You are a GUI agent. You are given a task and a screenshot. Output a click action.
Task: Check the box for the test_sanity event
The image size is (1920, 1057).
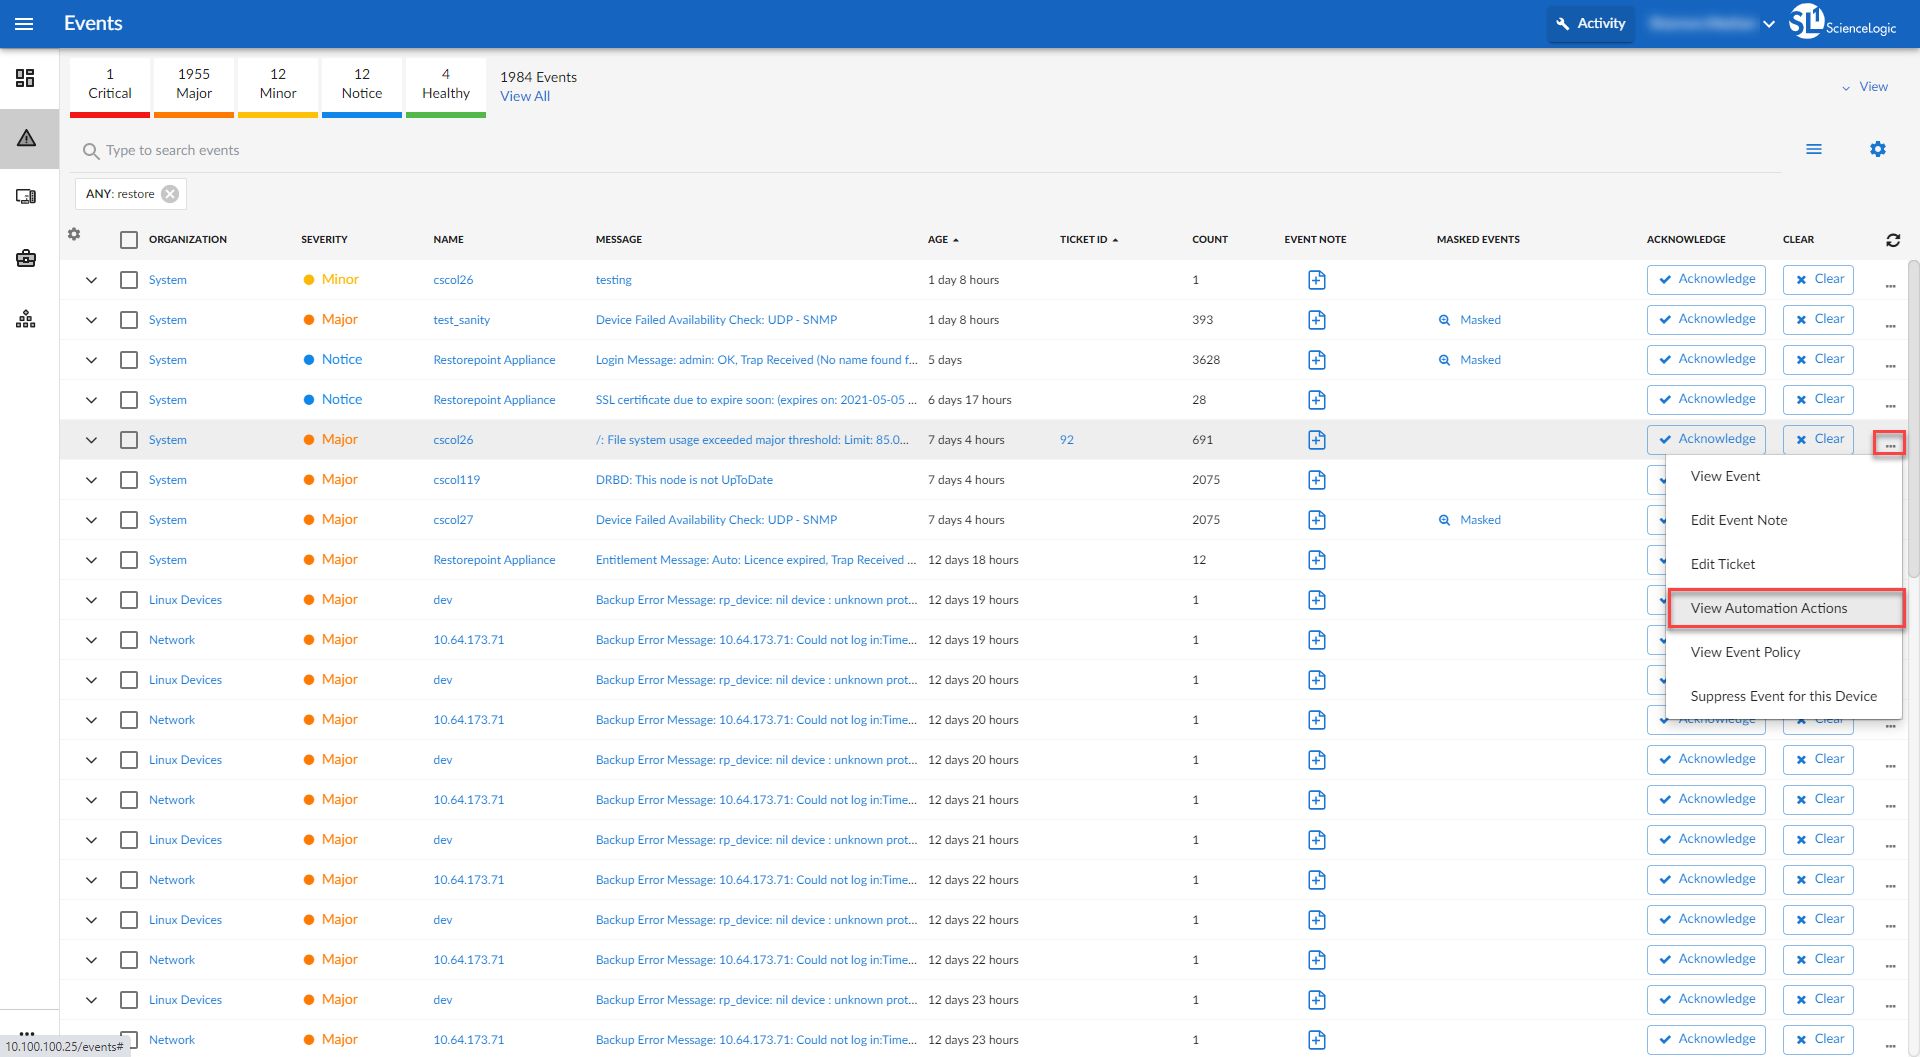[x=129, y=320]
